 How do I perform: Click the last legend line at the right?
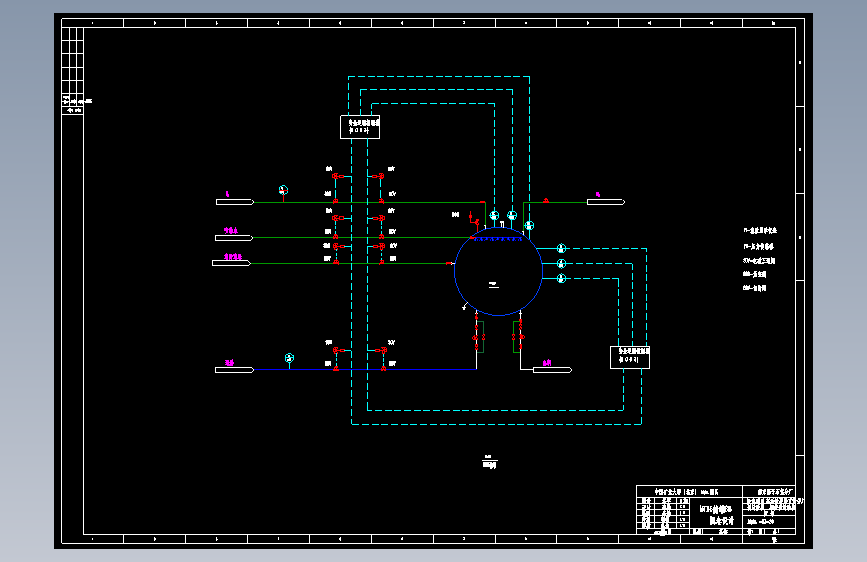(754, 288)
